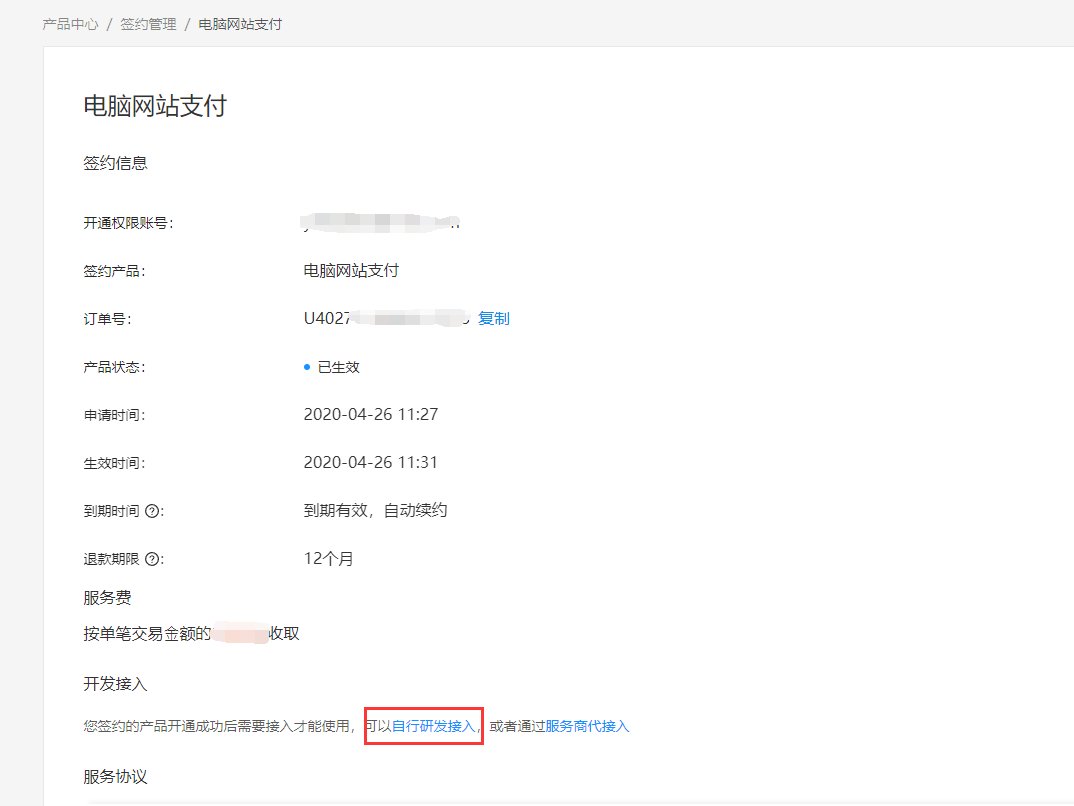This screenshot has height=806, width=1074.
Task: Click the 服务协议 section heading
Action: click(115, 776)
